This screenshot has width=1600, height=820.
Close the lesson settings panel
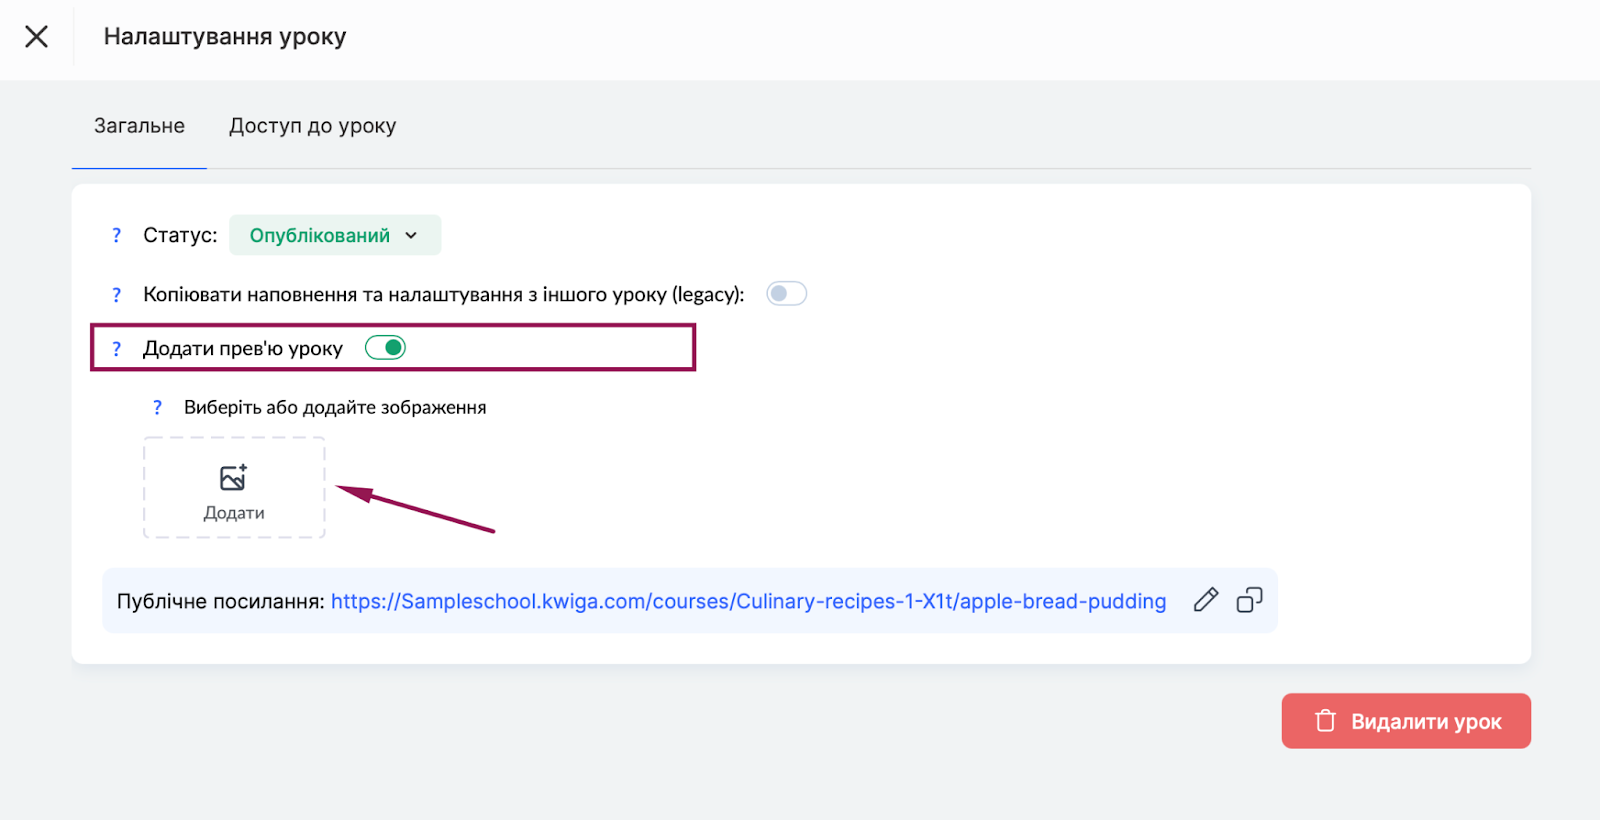tap(37, 37)
